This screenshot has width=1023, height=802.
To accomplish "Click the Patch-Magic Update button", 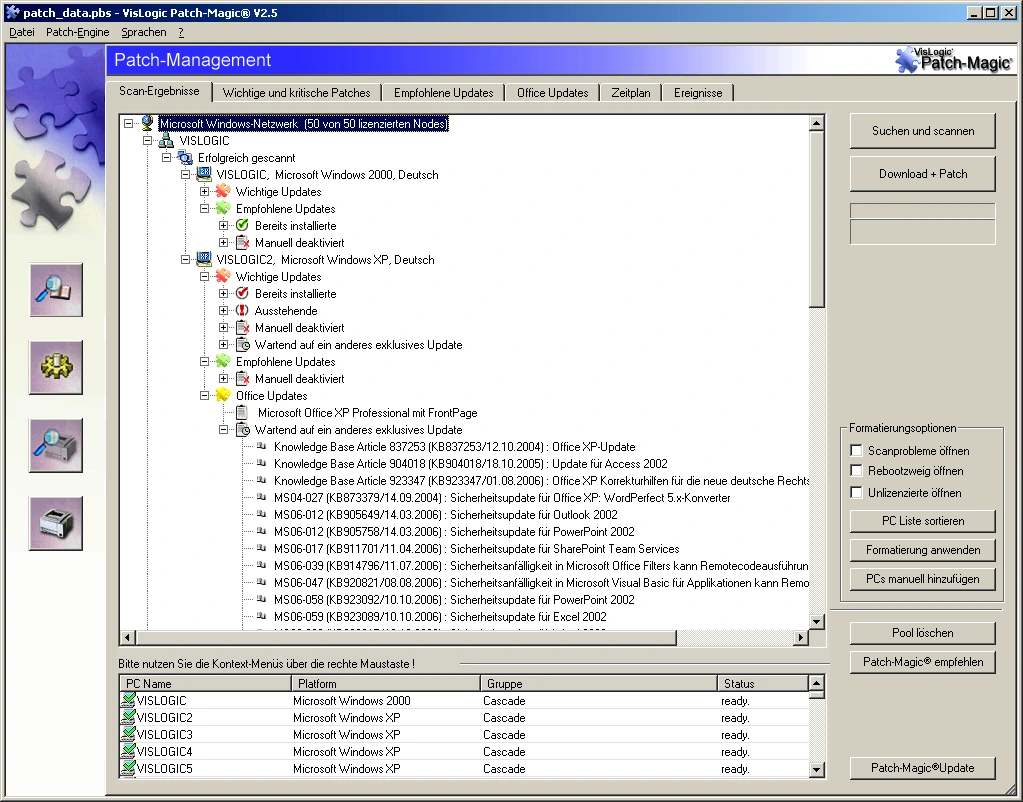I will click(923, 767).
